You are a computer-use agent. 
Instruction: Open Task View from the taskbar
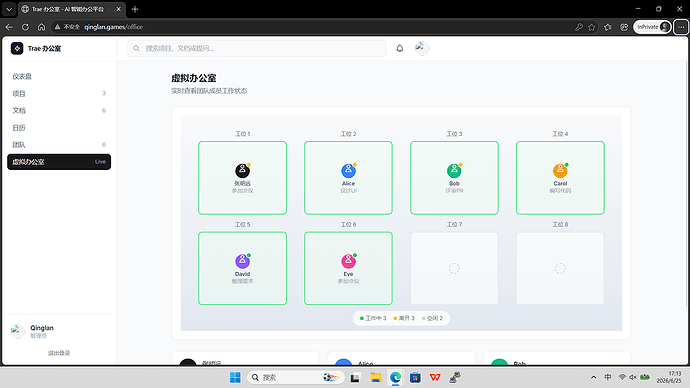(x=355, y=377)
